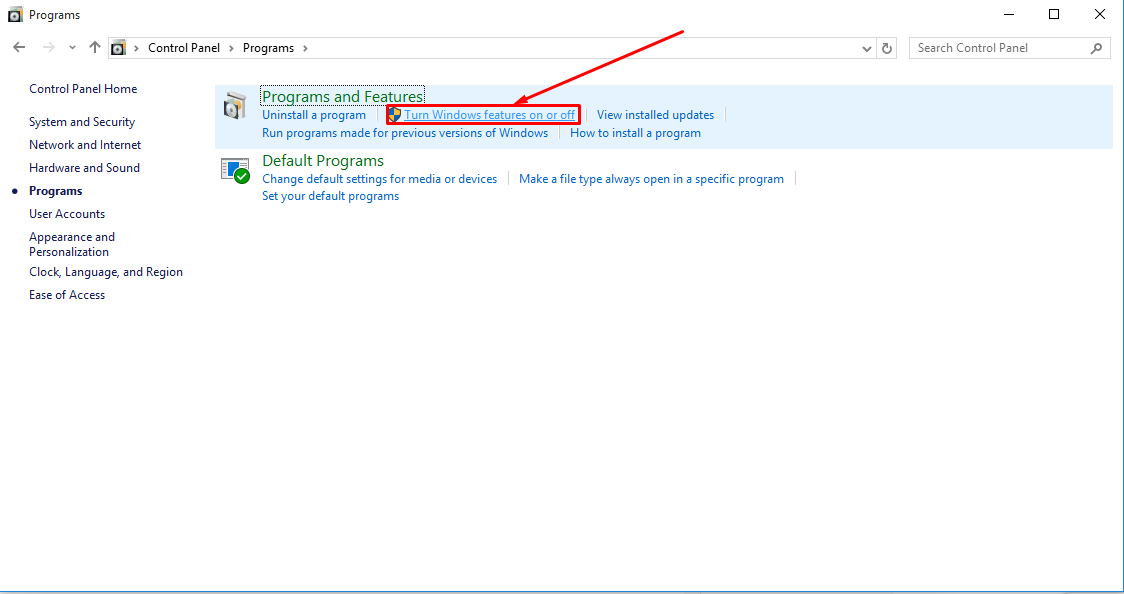1124x594 pixels.
Task: Open Programs and Features heading
Action: [x=343, y=96]
